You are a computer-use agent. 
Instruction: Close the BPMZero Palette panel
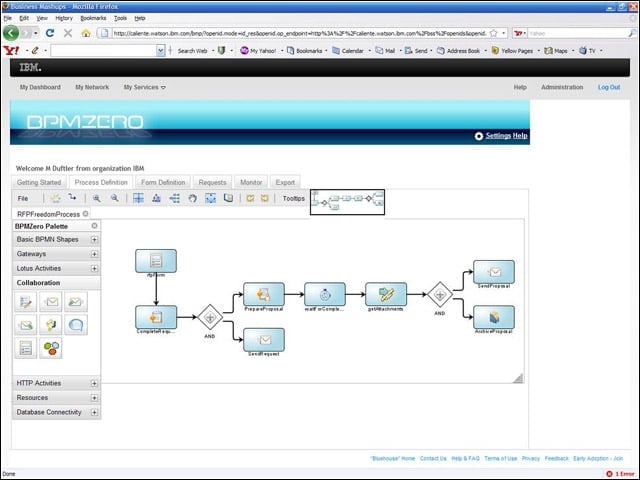pyautogui.click(x=94, y=226)
